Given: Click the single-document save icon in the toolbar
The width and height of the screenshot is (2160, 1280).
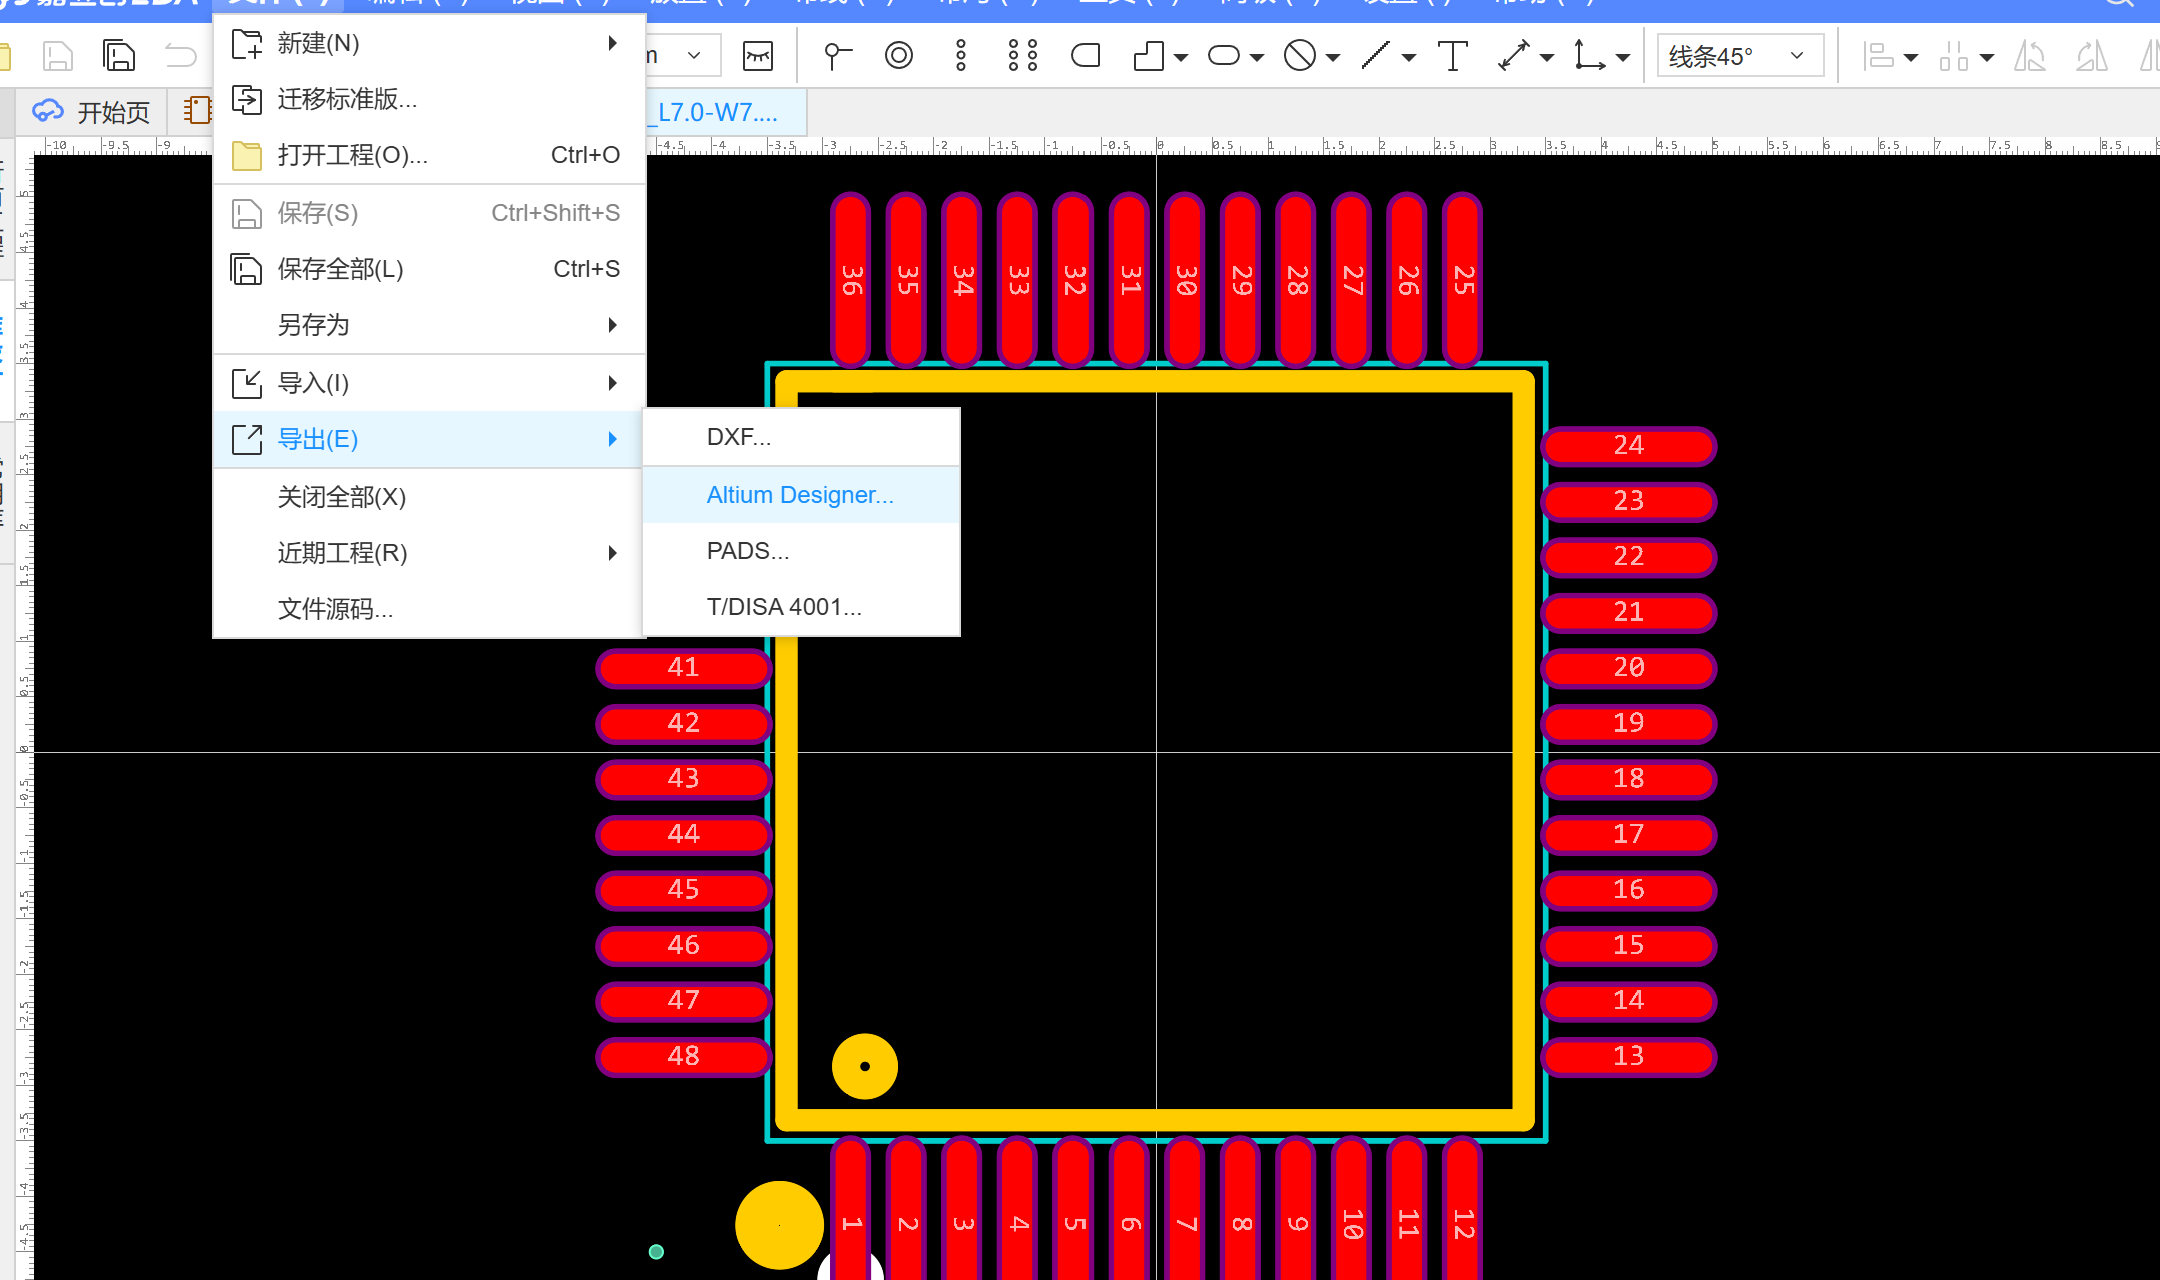Looking at the screenshot, I should 58,55.
